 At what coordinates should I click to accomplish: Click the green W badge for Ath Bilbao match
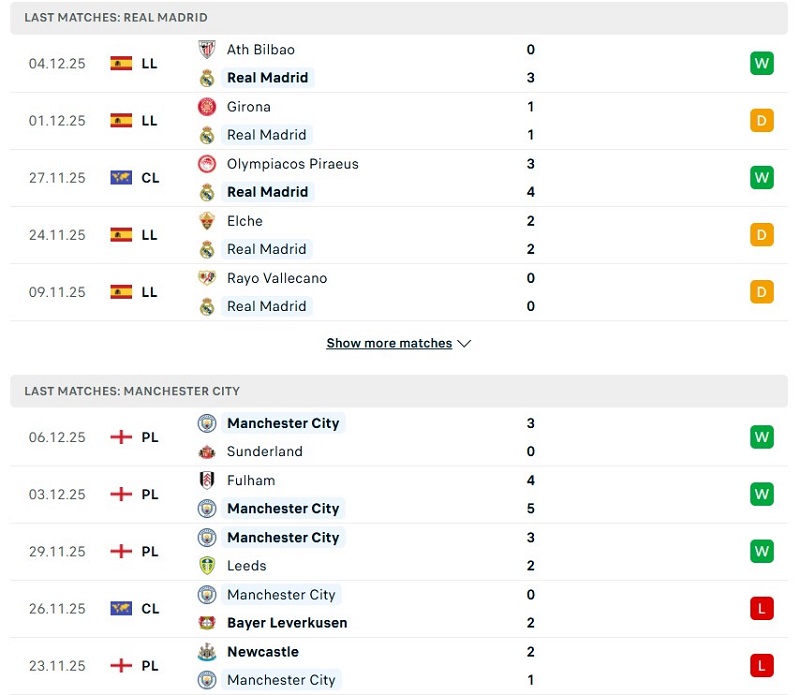[762, 64]
